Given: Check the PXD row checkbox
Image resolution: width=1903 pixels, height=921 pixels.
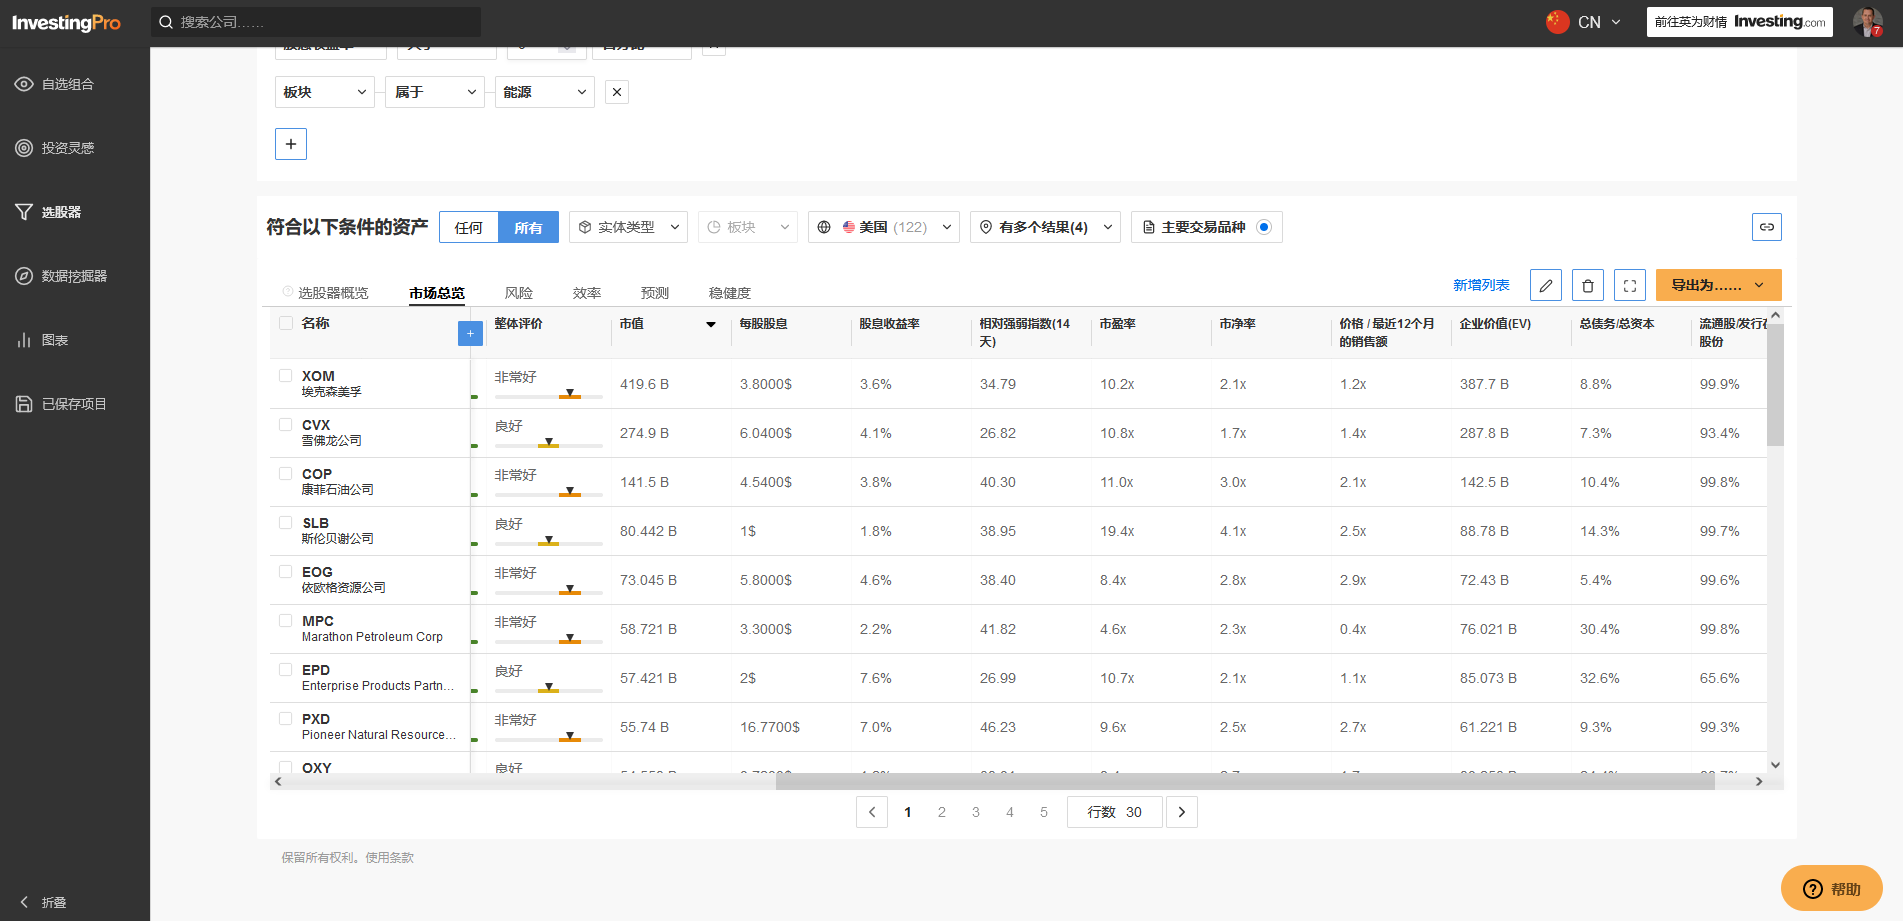Looking at the screenshot, I should [x=286, y=719].
